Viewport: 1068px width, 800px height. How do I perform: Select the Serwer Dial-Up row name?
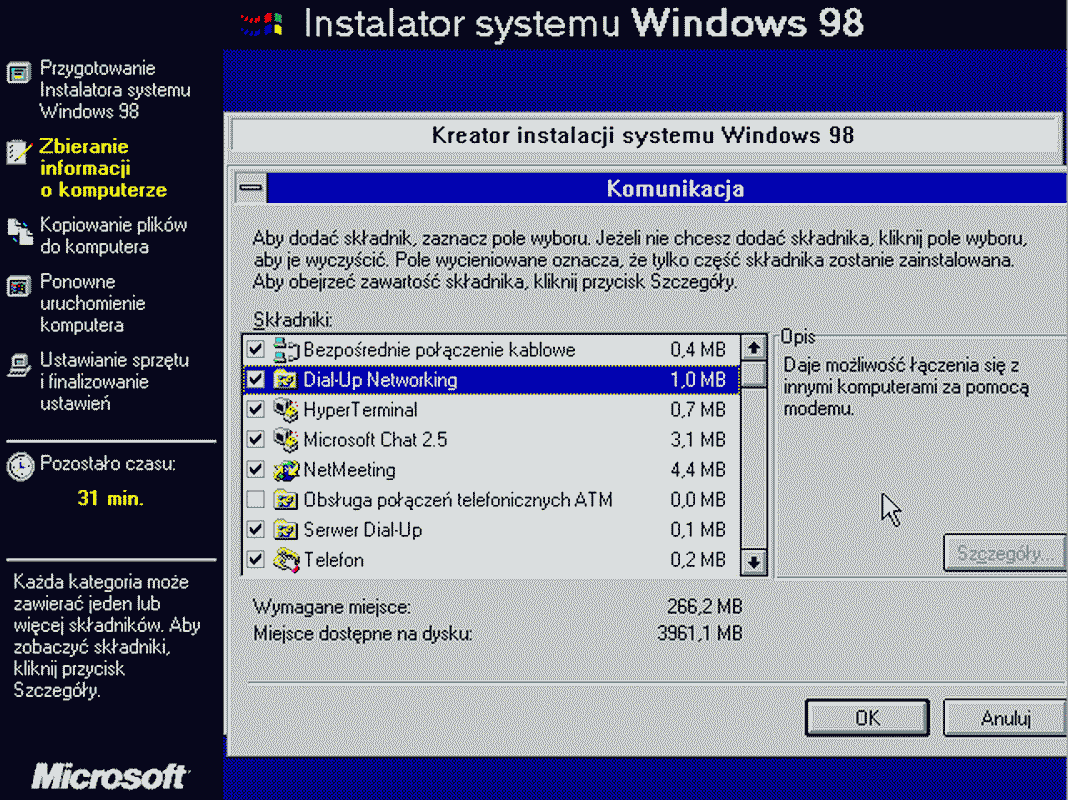click(x=362, y=530)
